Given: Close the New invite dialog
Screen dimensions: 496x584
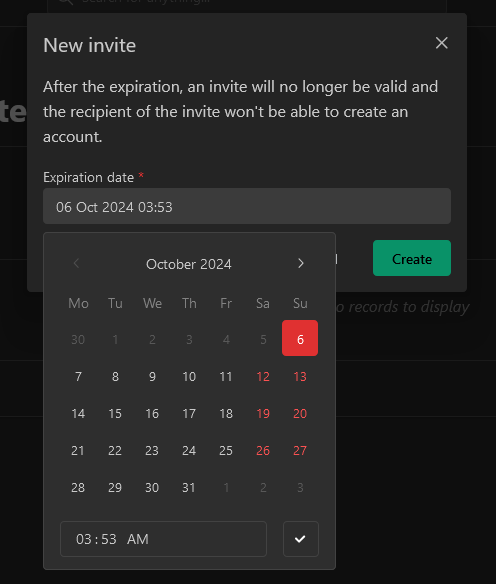Looking at the screenshot, I should click(x=442, y=43).
